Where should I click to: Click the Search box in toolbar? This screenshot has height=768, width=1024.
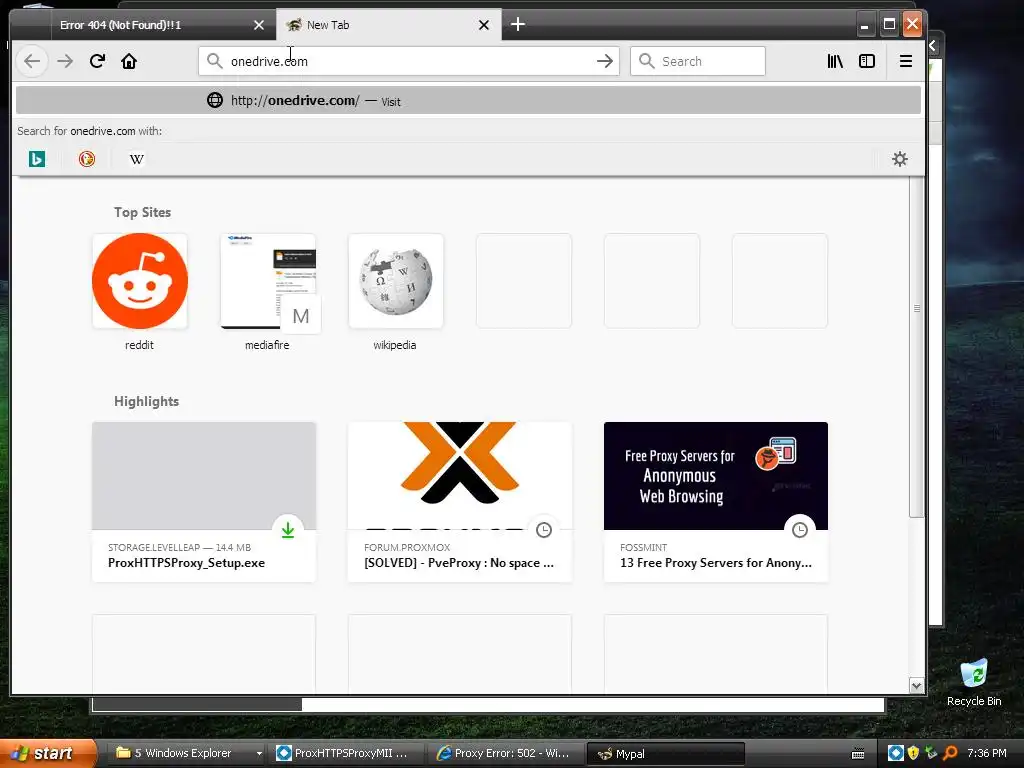coord(697,61)
